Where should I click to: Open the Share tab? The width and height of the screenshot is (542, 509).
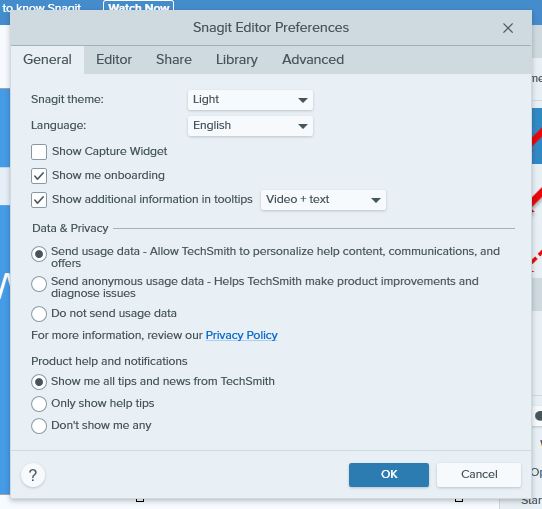click(x=174, y=59)
